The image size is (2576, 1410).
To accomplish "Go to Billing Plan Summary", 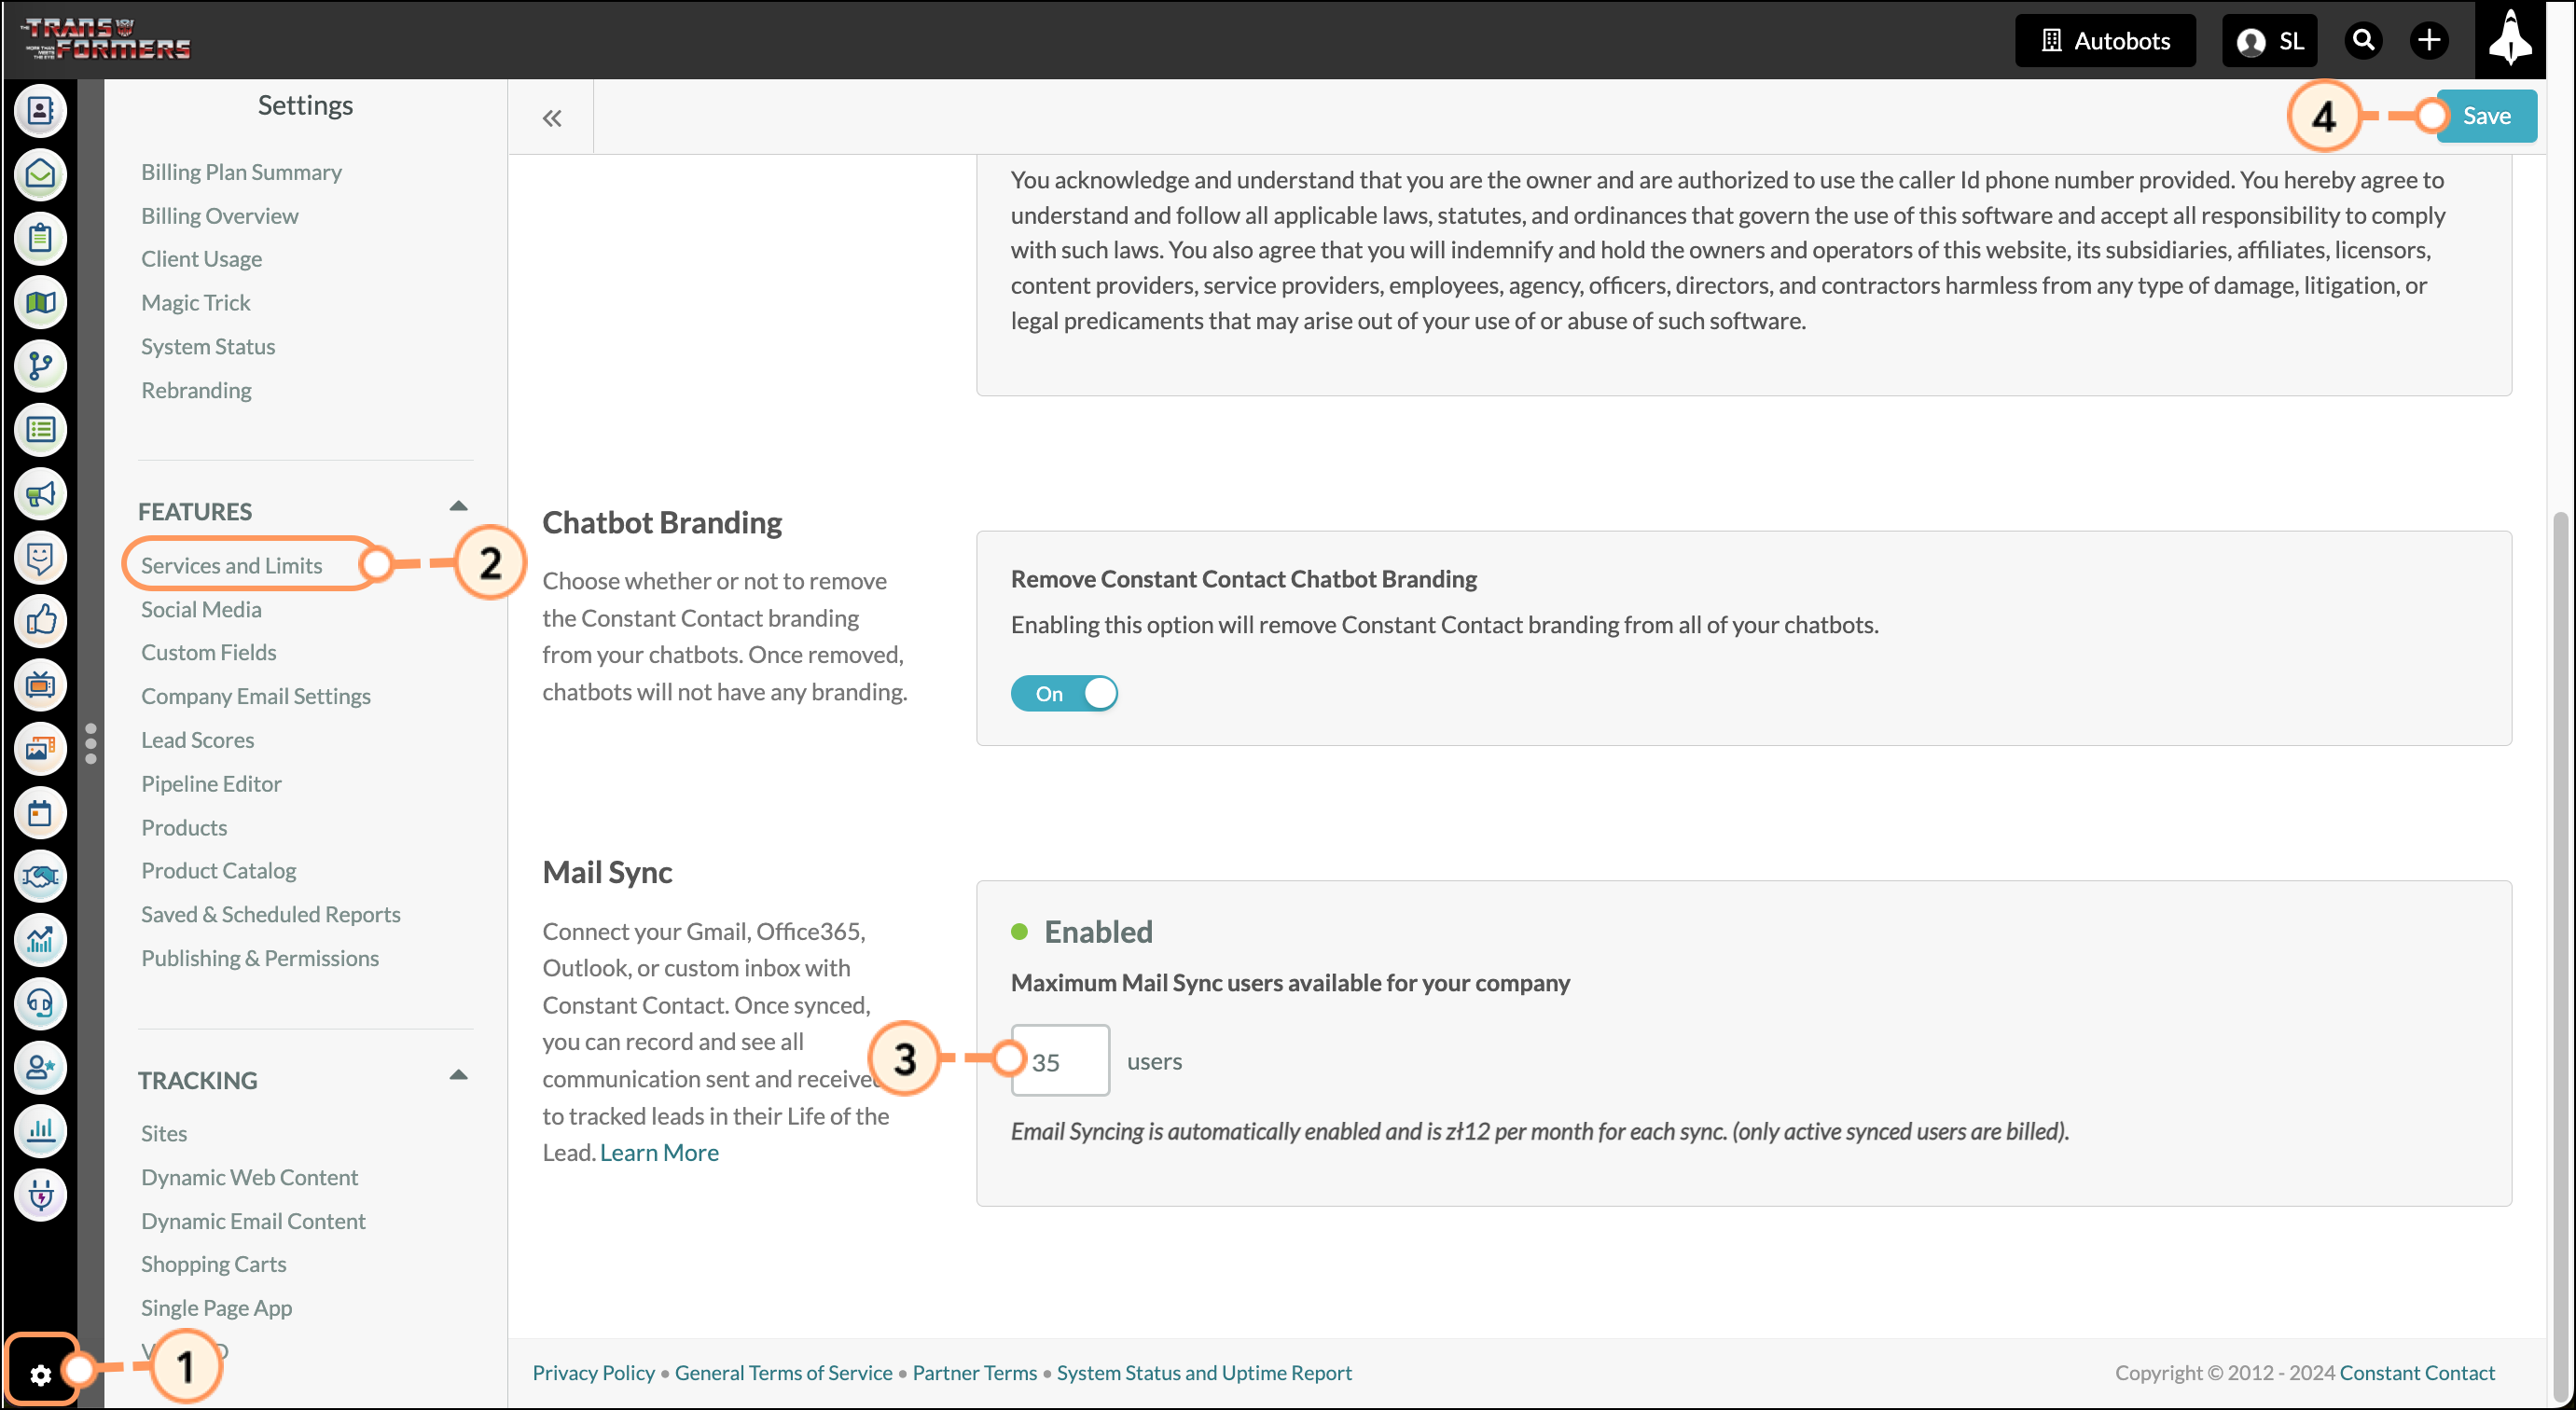I will pyautogui.click(x=241, y=172).
